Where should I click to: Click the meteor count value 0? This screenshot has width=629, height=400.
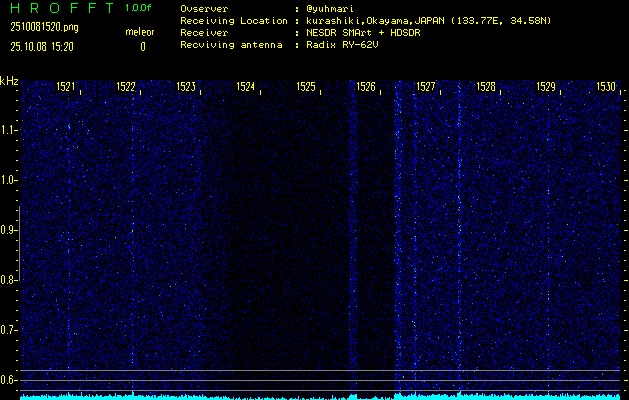(x=143, y=47)
